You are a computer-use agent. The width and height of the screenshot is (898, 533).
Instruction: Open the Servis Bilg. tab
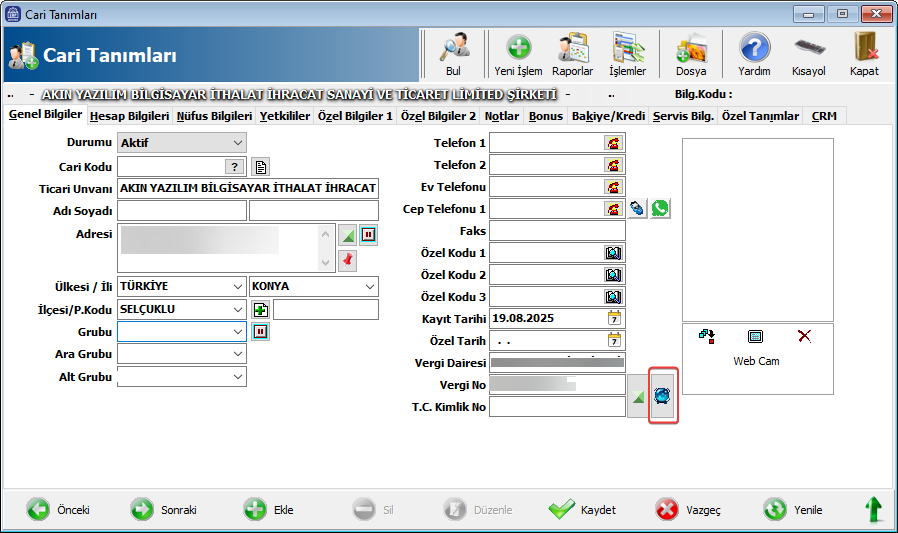pyautogui.click(x=683, y=116)
